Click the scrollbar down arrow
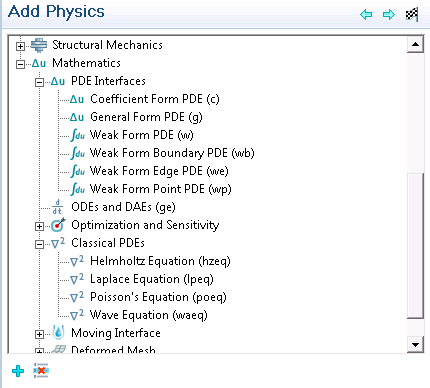This screenshot has height=388, width=430. 415,344
